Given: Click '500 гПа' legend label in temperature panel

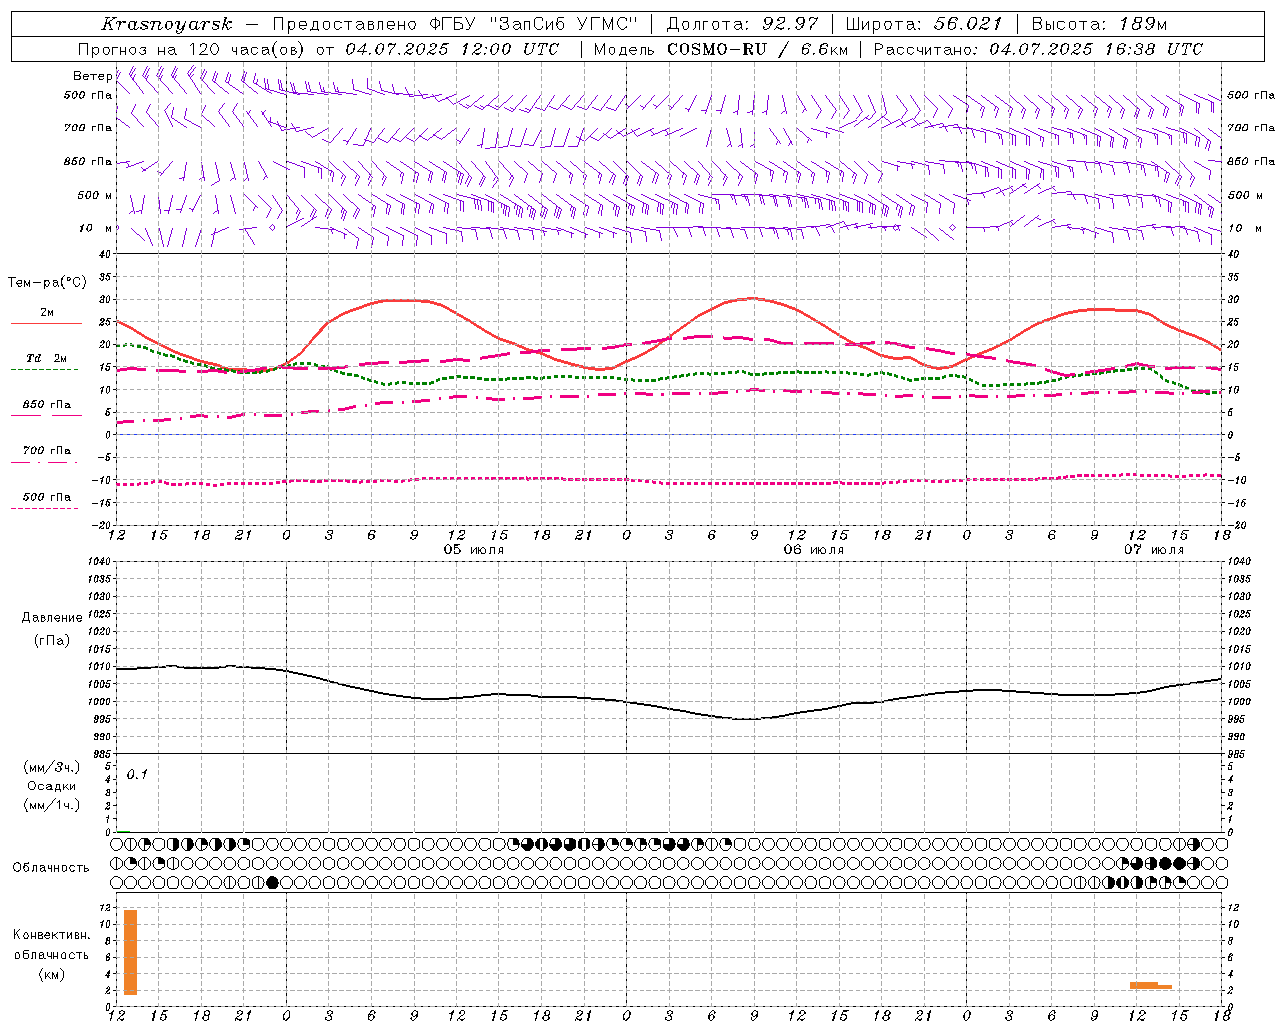Looking at the screenshot, I should tap(47, 497).
